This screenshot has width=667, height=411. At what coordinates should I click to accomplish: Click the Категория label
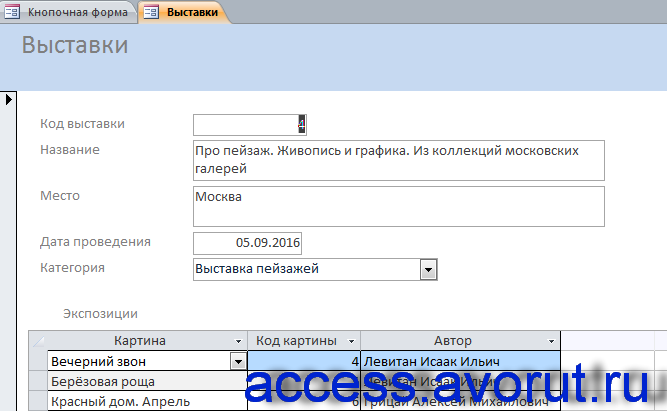[x=72, y=268]
